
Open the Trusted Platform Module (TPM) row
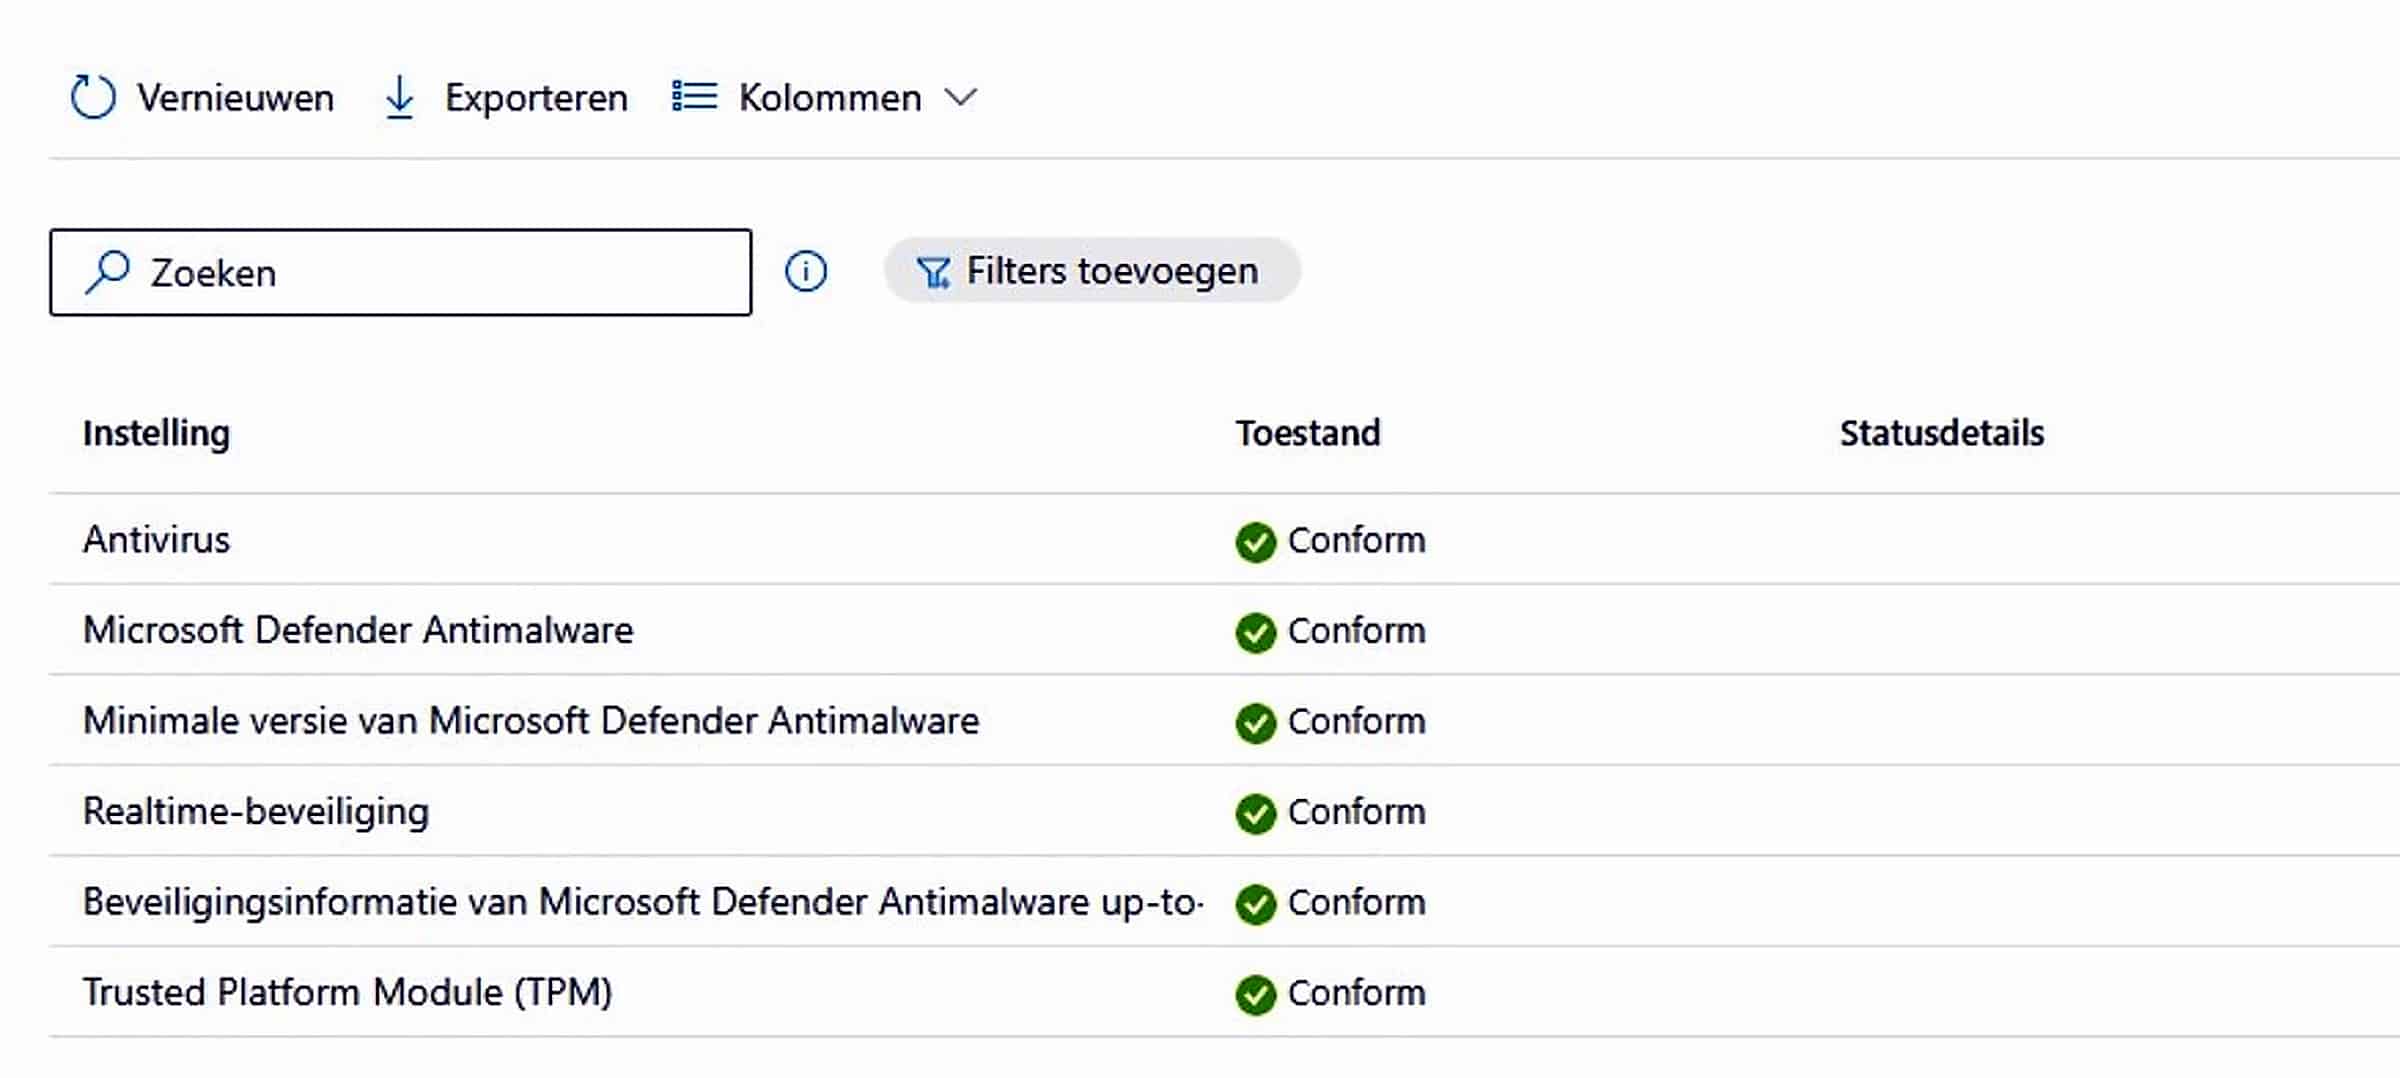(1225, 992)
